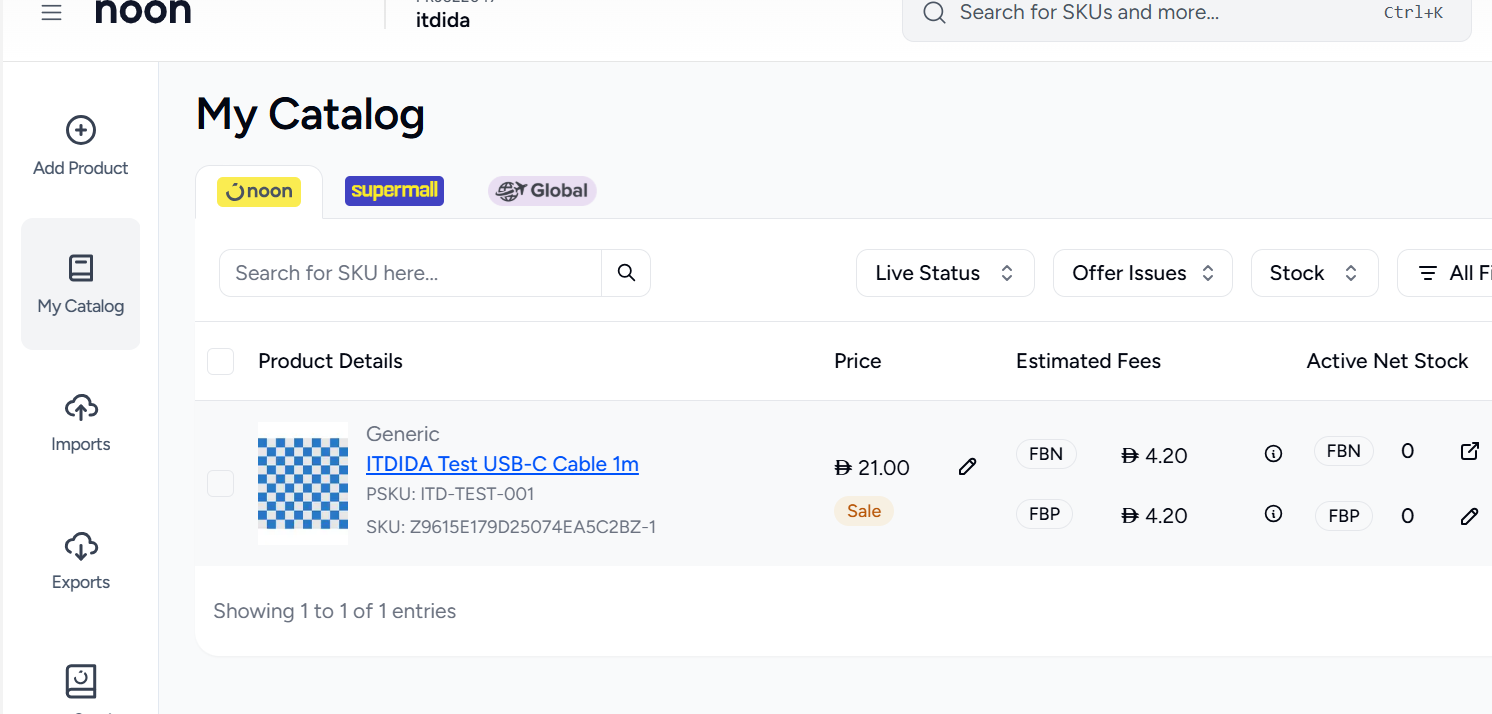Image resolution: width=1492 pixels, height=714 pixels.
Task: Open the ITDIDA Test USB-C Cable 1m link
Action: (502, 464)
